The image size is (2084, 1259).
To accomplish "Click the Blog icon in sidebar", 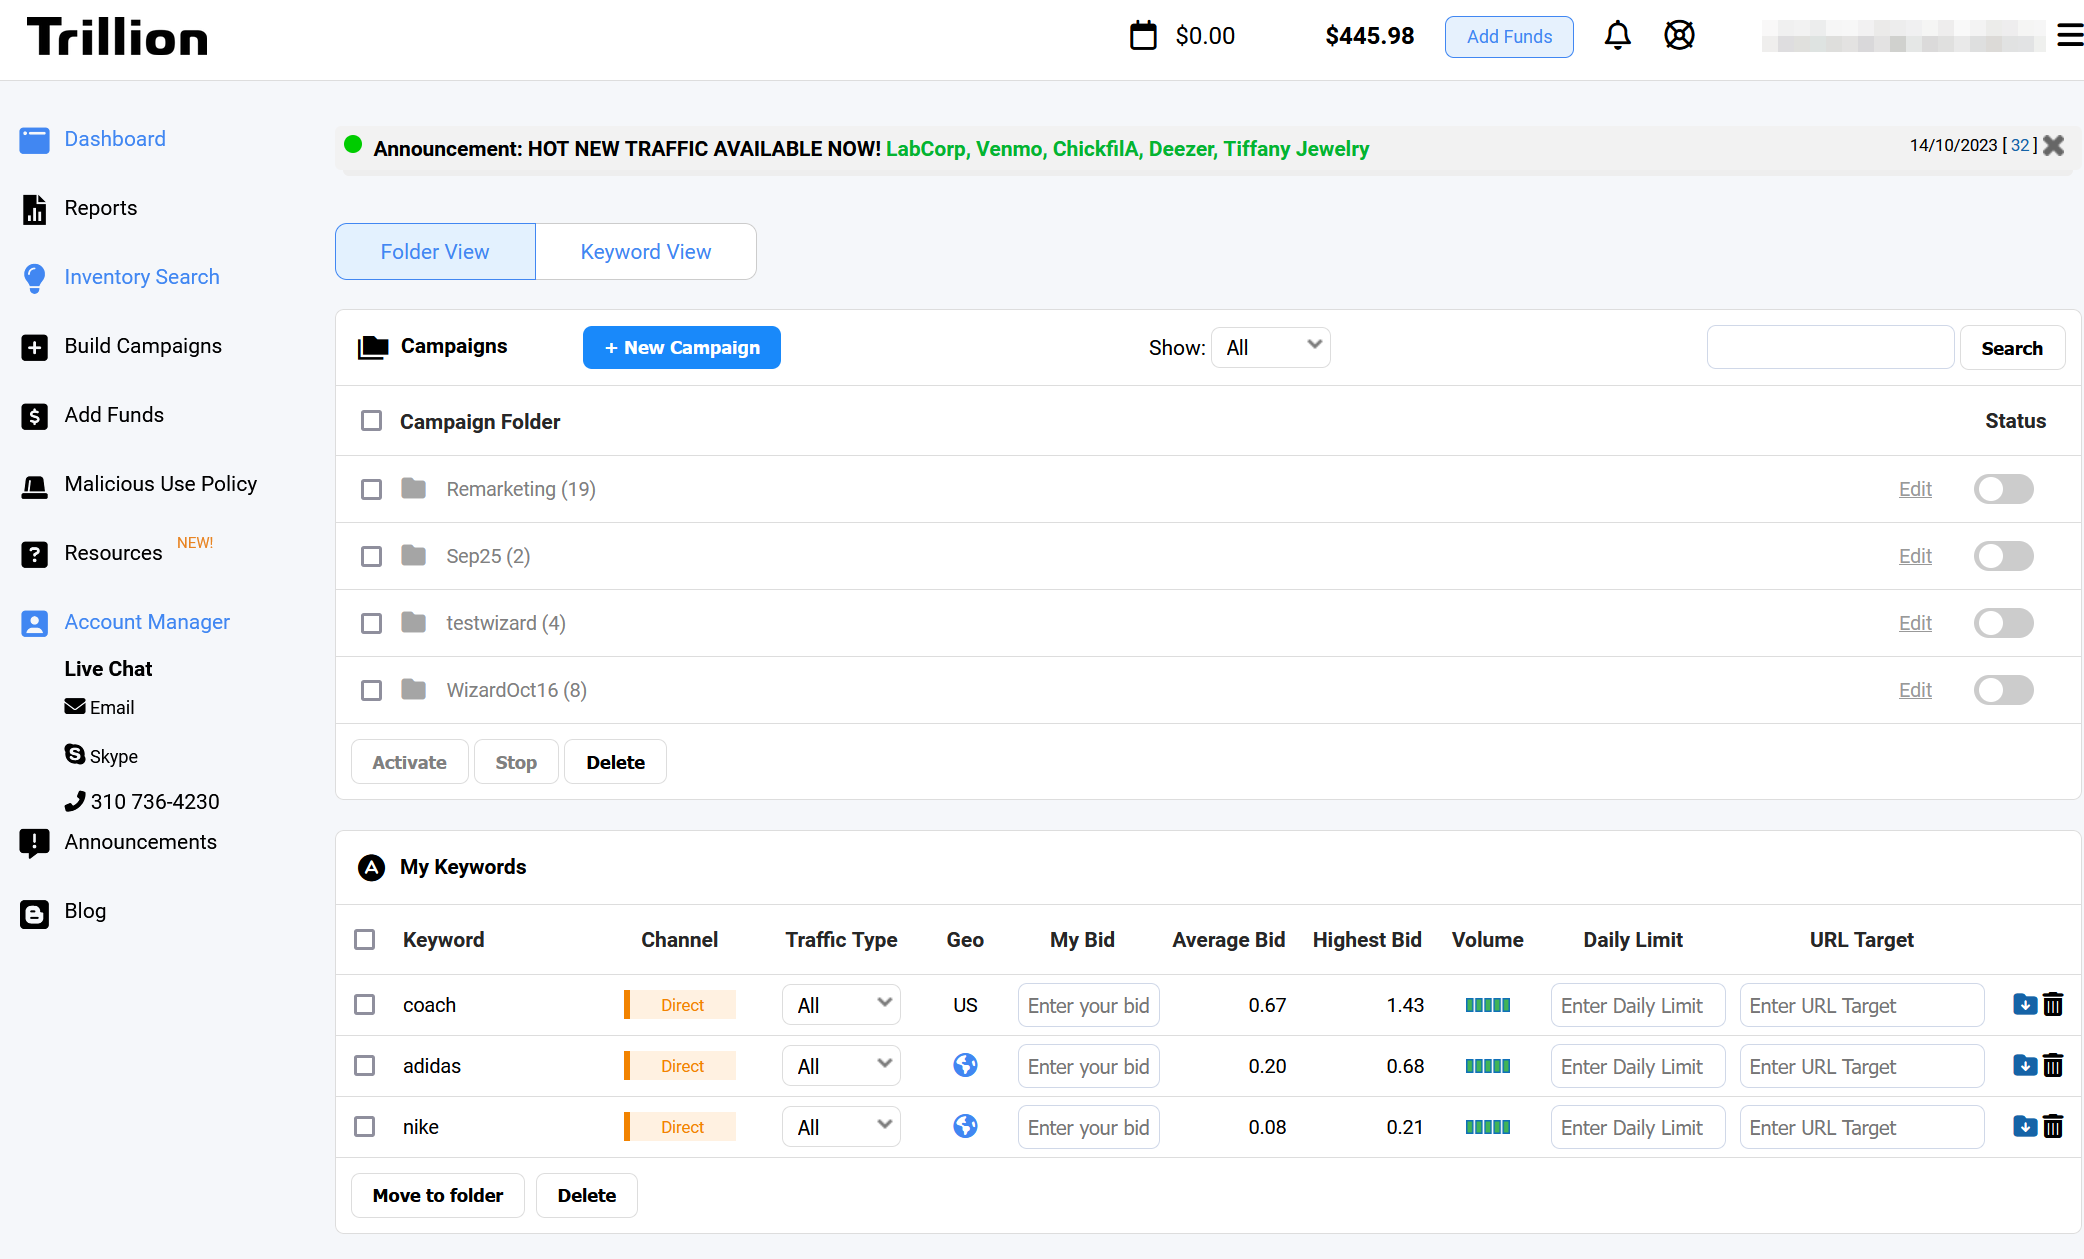I will click(34, 913).
